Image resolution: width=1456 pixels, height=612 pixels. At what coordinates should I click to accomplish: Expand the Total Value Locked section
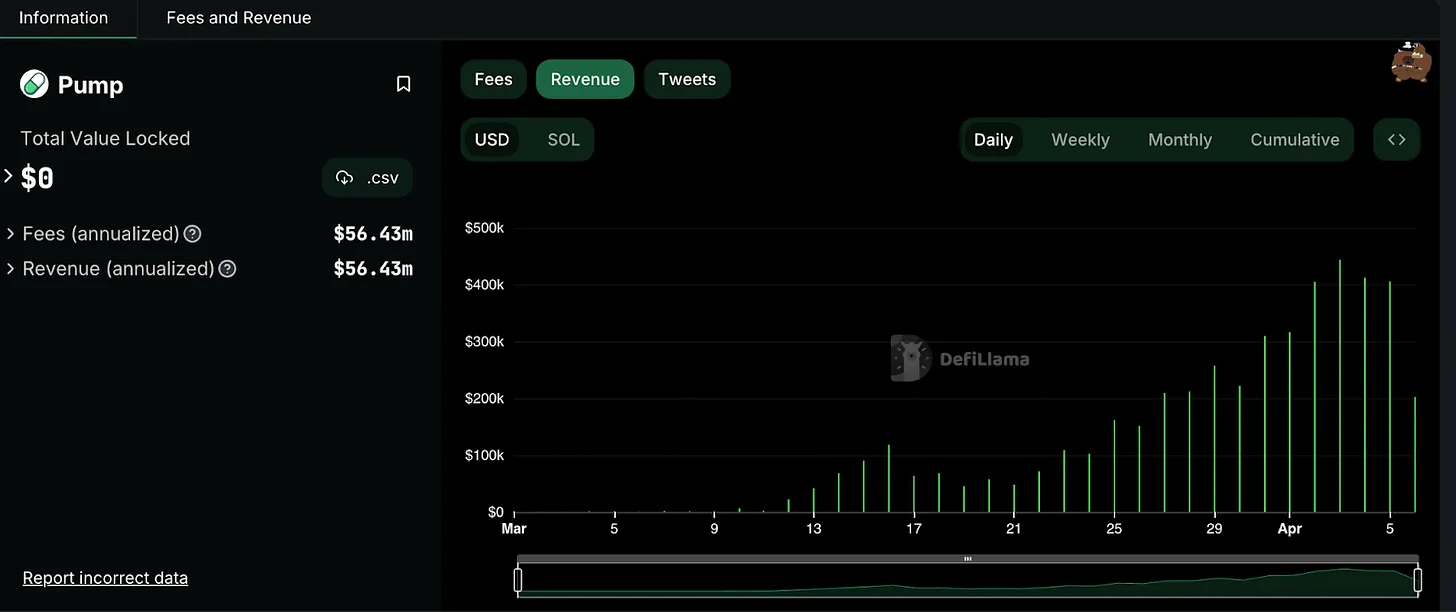coord(8,176)
